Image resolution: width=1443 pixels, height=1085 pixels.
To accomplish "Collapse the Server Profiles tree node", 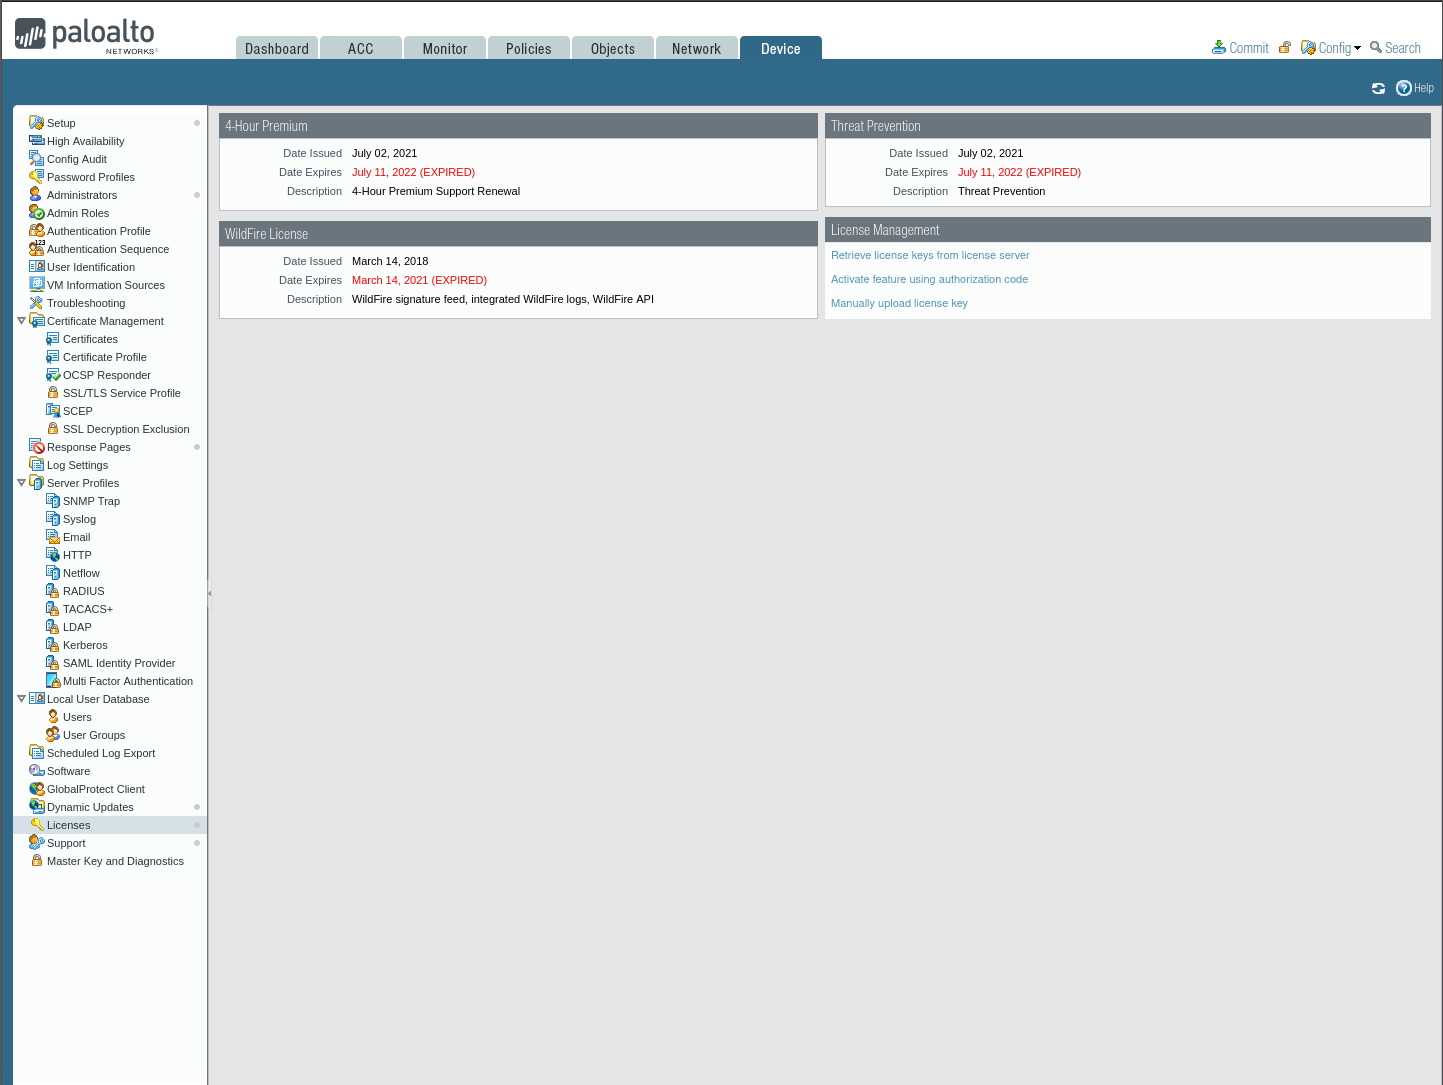I will click(x=21, y=483).
